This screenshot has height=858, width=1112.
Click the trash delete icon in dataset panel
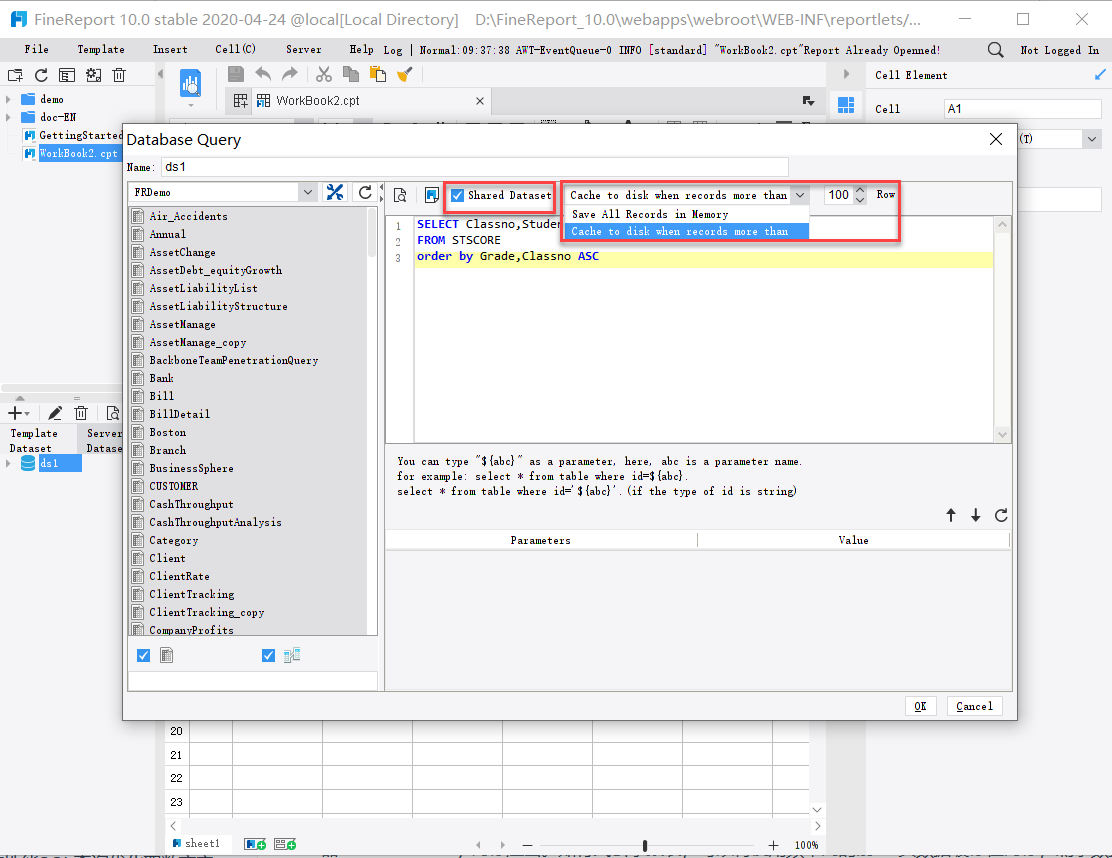tap(81, 413)
